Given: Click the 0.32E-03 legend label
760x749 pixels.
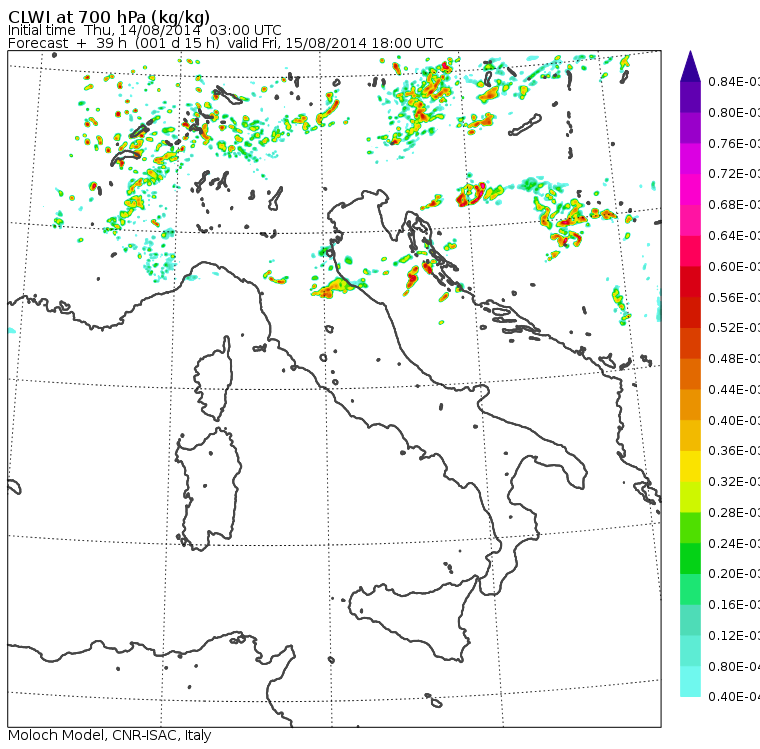Looking at the screenshot, I should (x=734, y=481).
